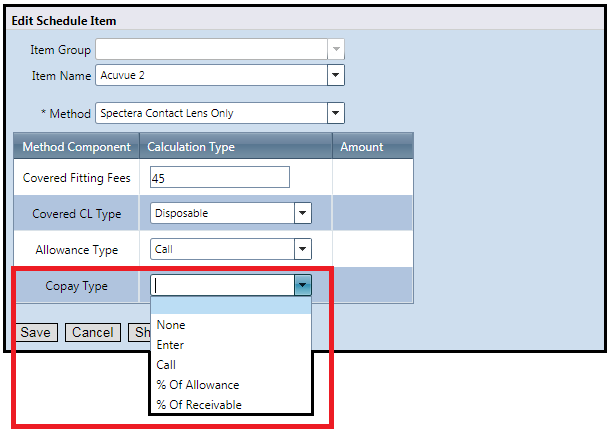Click the Covered CL Type Disposable field

221,212
